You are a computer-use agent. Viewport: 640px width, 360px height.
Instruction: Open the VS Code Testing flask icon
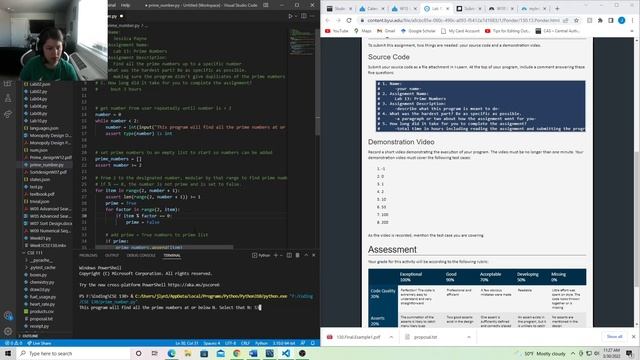[8, 98]
